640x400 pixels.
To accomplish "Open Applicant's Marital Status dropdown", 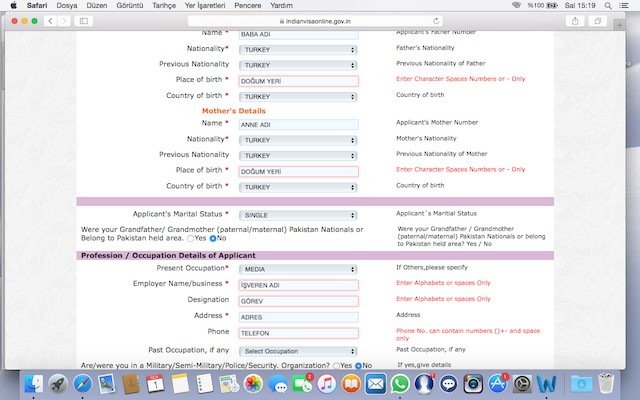I will tap(298, 215).
